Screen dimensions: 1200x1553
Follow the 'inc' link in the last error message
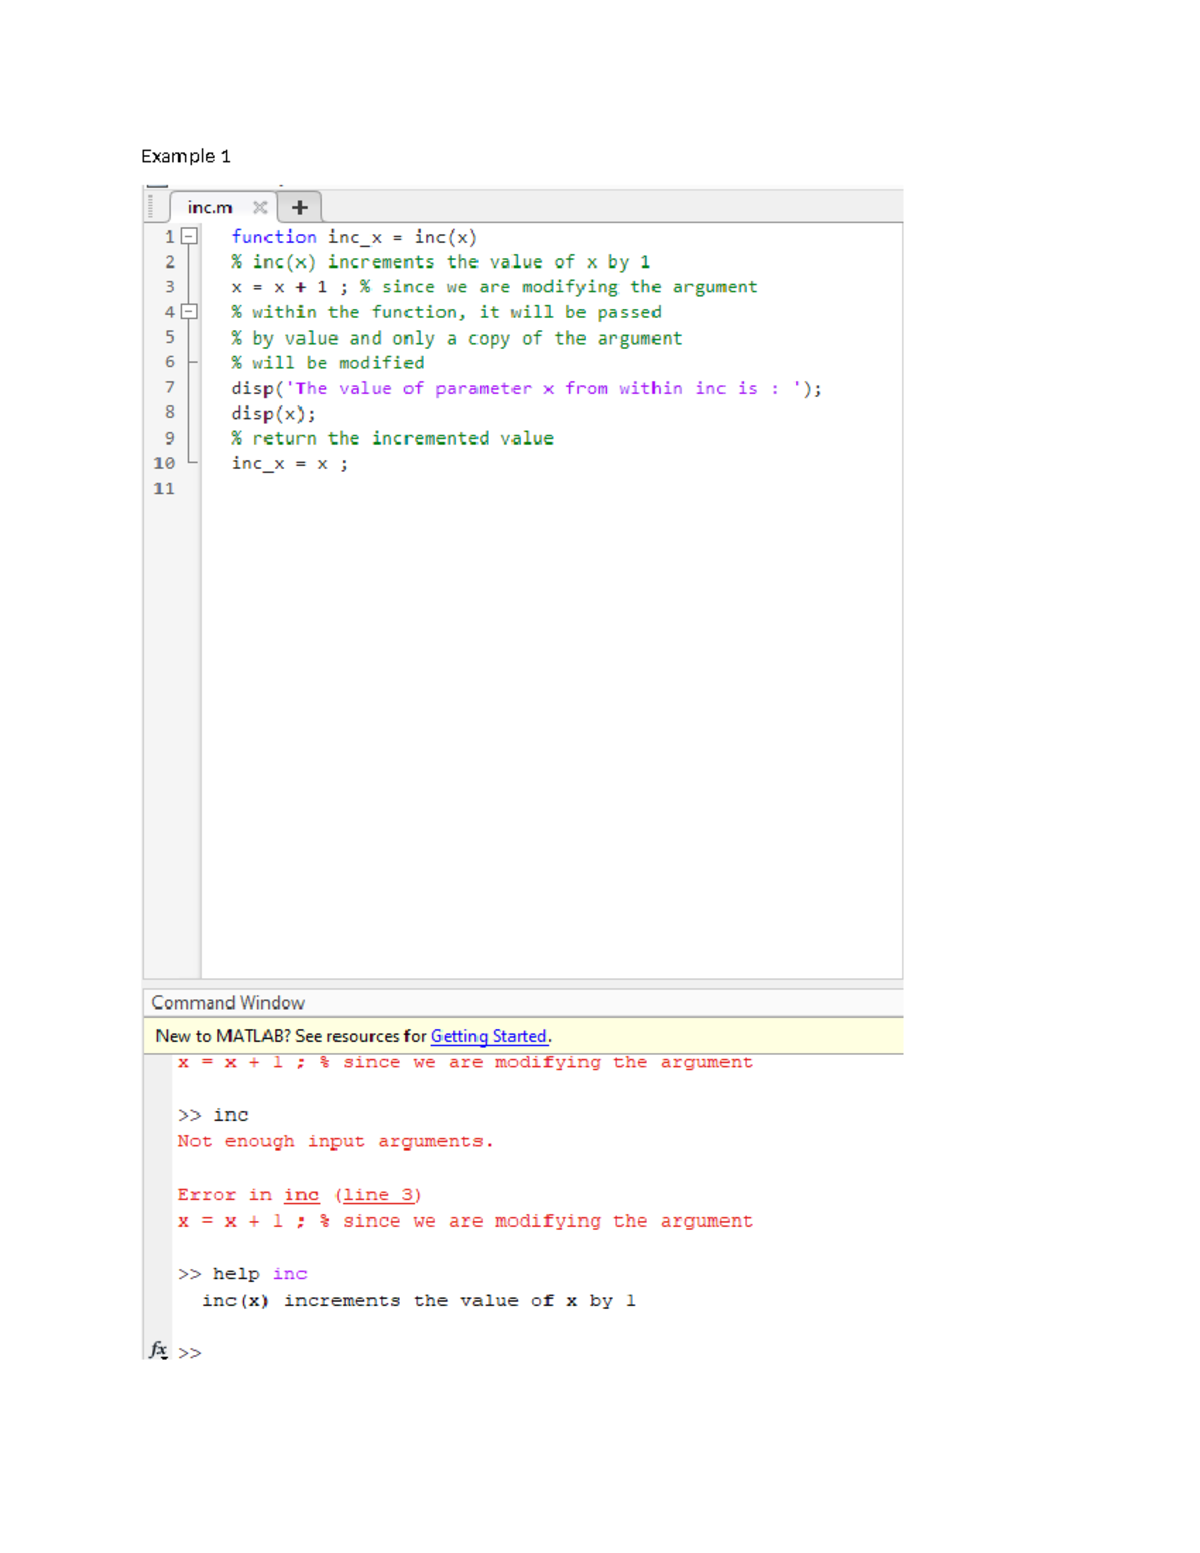pyautogui.click(x=301, y=1195)
